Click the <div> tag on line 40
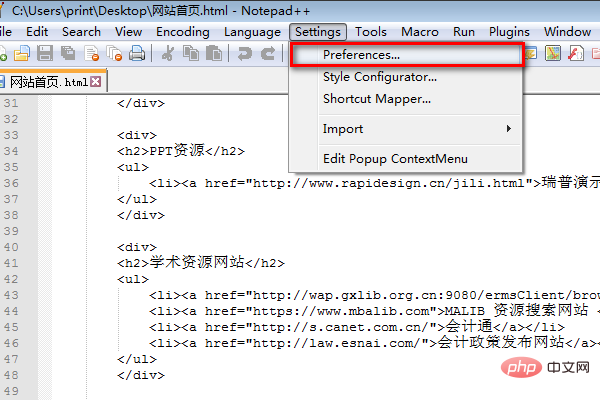This screenshot has width=600, height=400. 137,247
